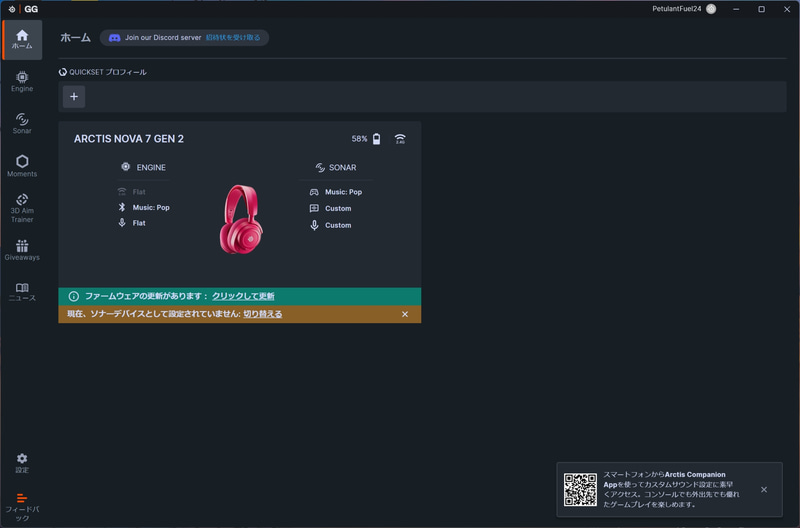Click クリックして更新 firmware update link
This screenshot has height=528, width=800.
[243, 296]
